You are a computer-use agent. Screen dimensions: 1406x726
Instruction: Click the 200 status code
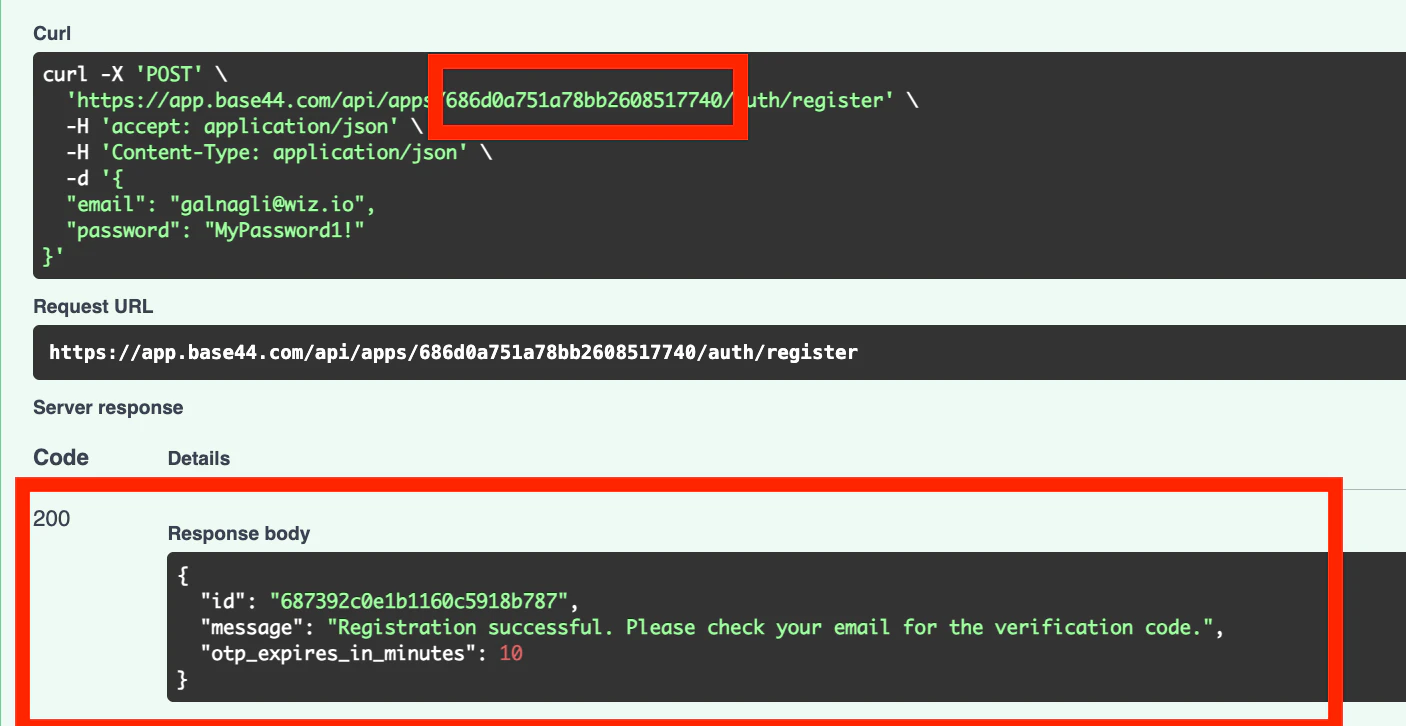(x=52, y=518)
